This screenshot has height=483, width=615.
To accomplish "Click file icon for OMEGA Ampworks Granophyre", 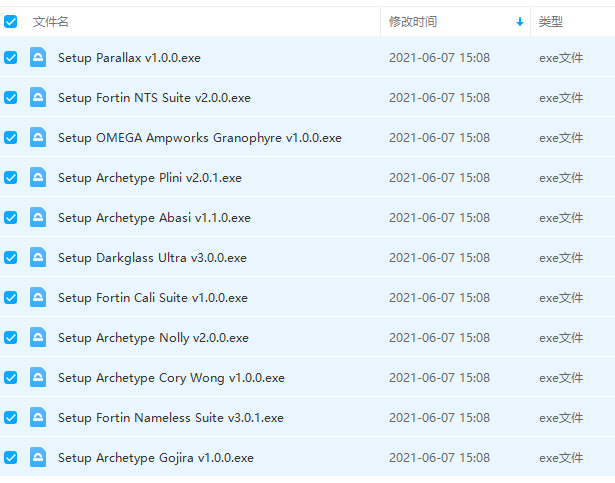I will tap(38, 137).
